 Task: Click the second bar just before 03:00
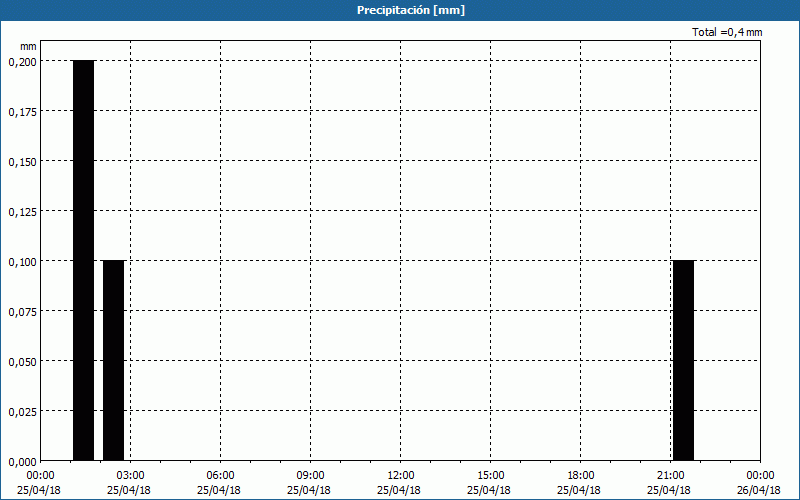(x=114, y=360)
